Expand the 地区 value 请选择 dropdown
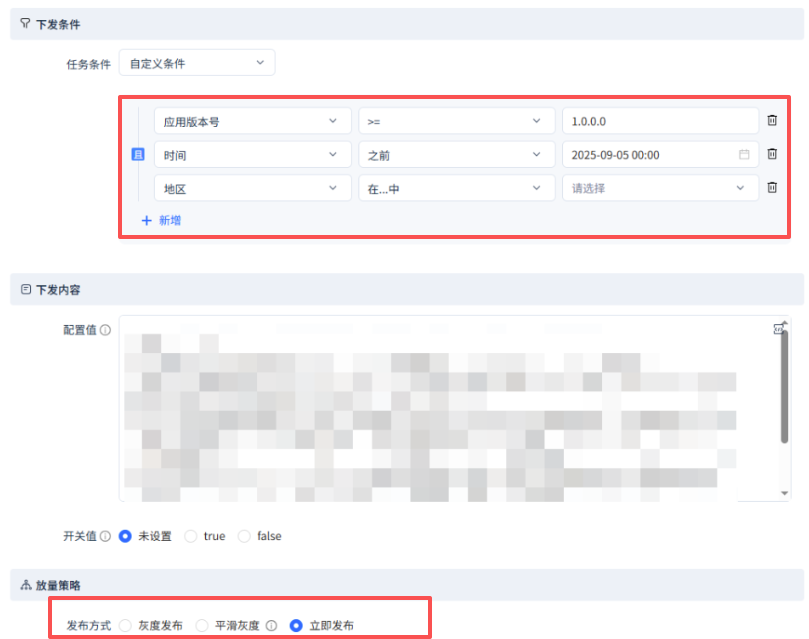The height and width of the screenshot is (639, 809). point(659,188)
